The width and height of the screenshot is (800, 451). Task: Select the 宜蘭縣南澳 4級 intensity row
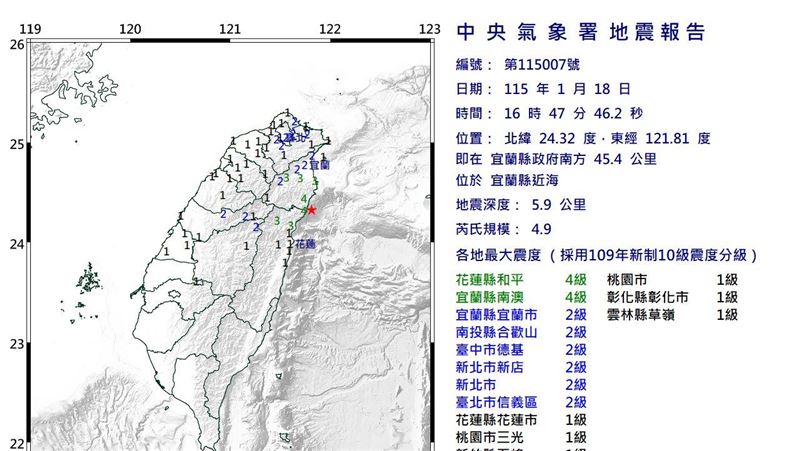[521, 298]
